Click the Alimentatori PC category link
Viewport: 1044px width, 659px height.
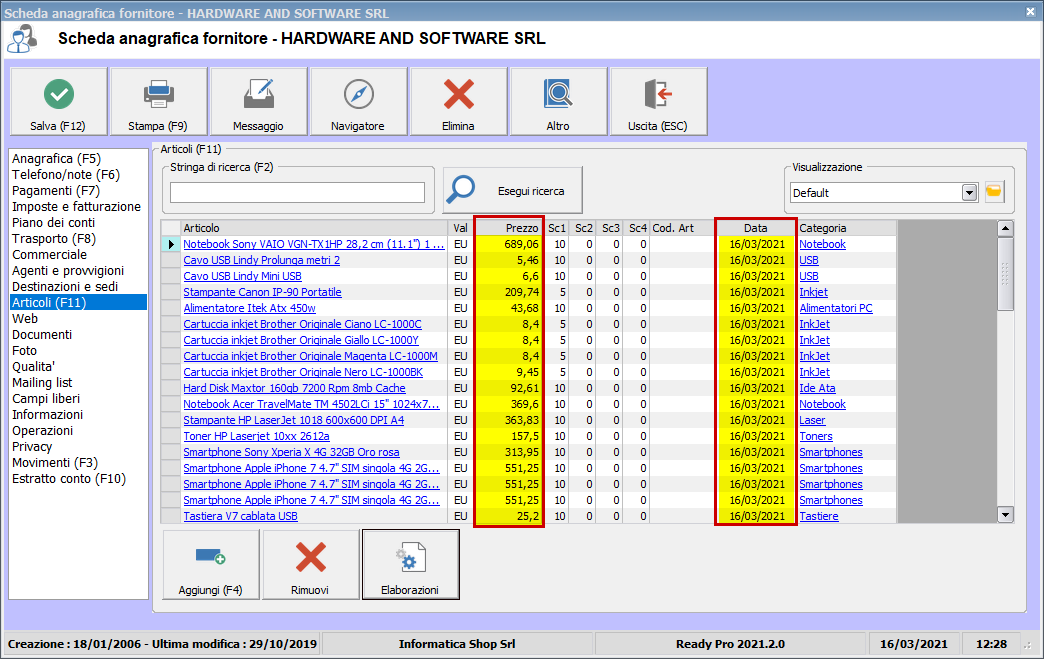tap(836, 308)
